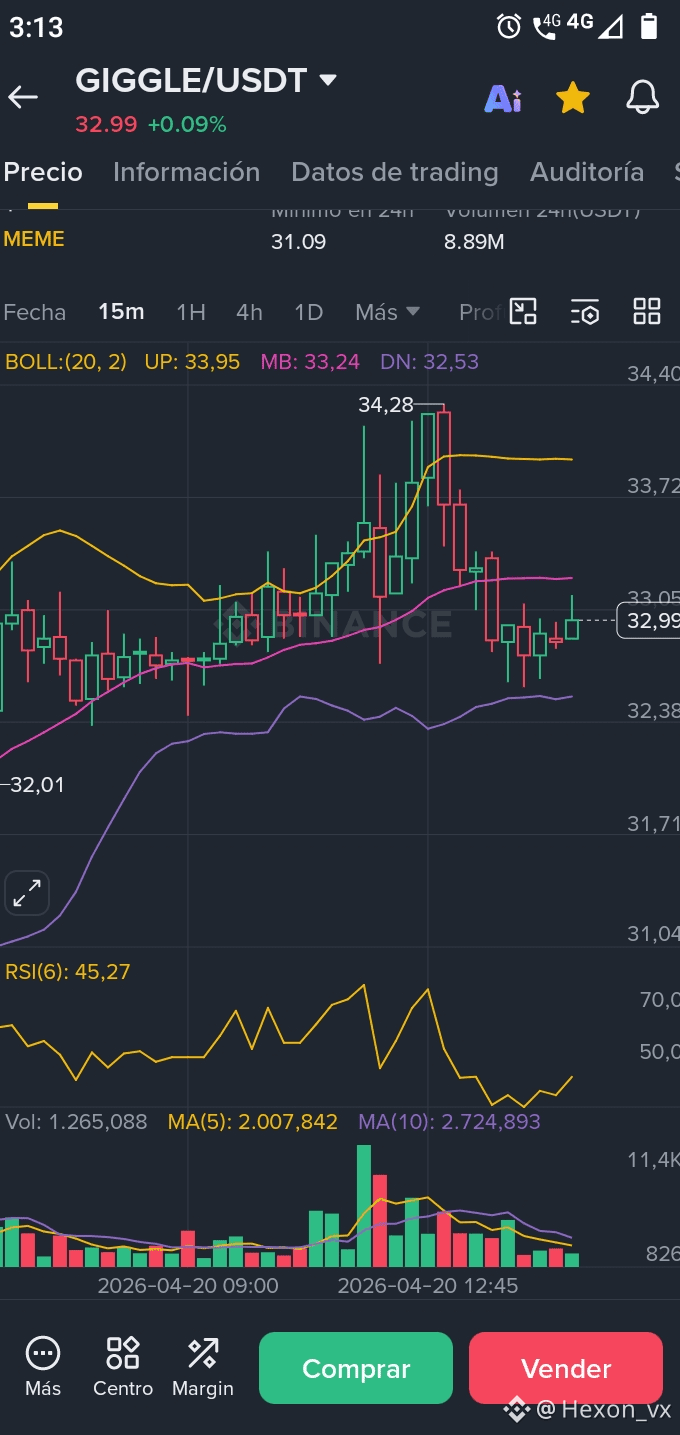This screenshot has height=1435, width=680.
Task: Select the Fecha chart interval
Action: (35, 312)
